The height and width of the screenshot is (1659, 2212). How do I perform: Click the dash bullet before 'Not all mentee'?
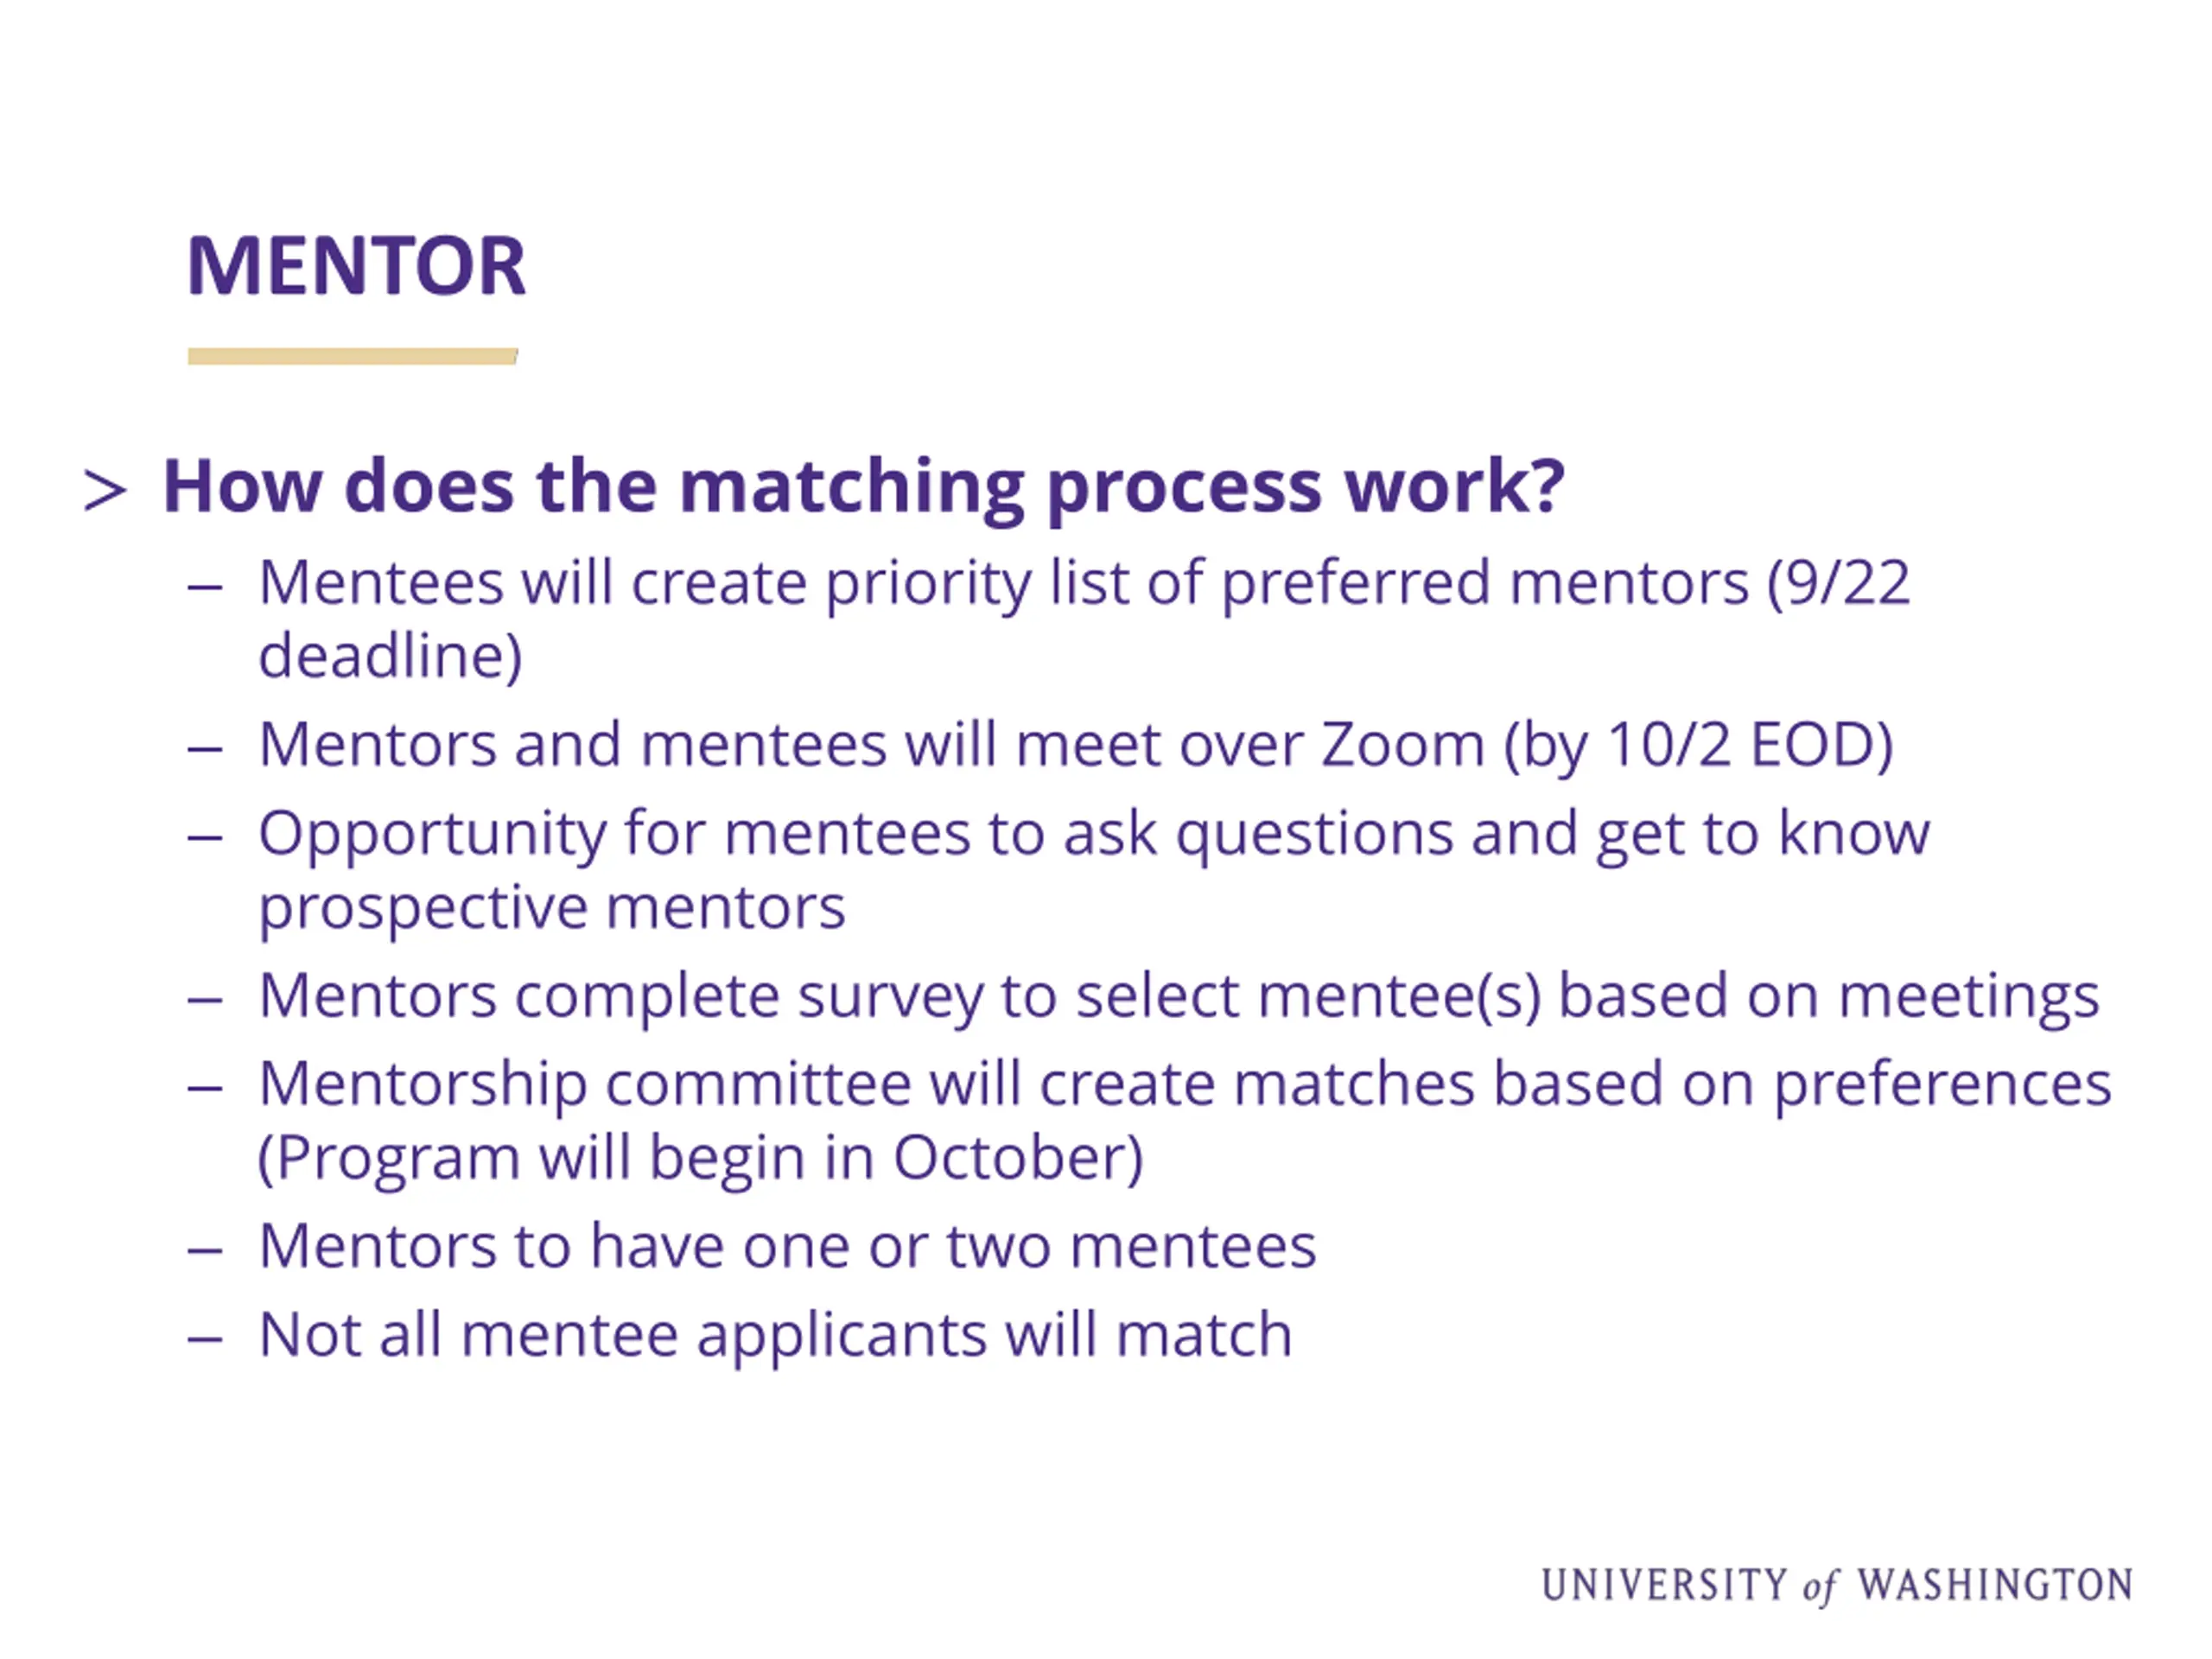[204, 1339]
